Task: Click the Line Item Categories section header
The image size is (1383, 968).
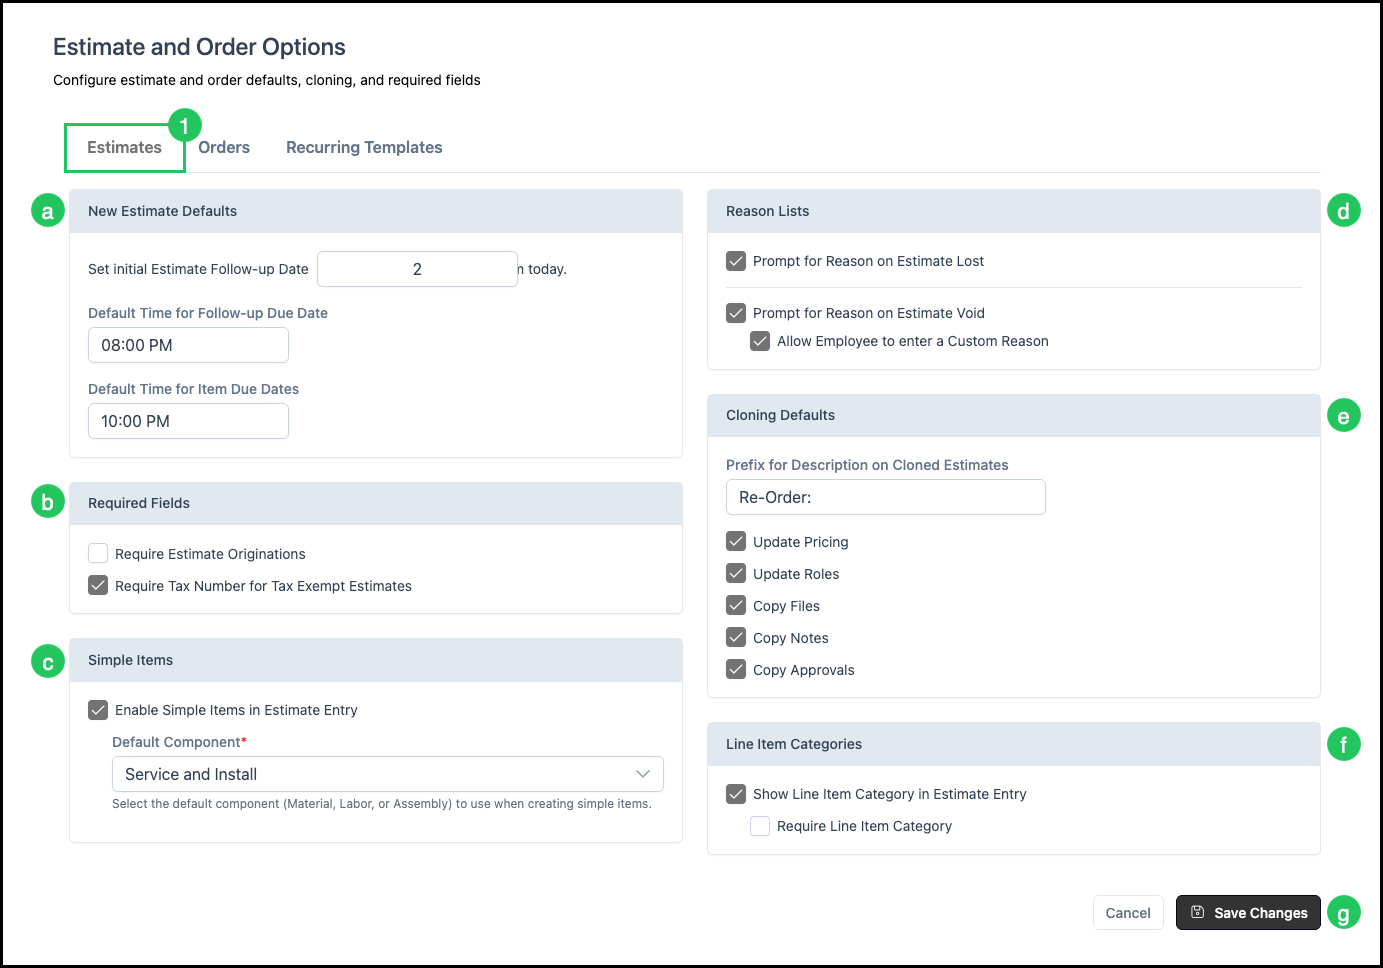Action: [1014, 744]
